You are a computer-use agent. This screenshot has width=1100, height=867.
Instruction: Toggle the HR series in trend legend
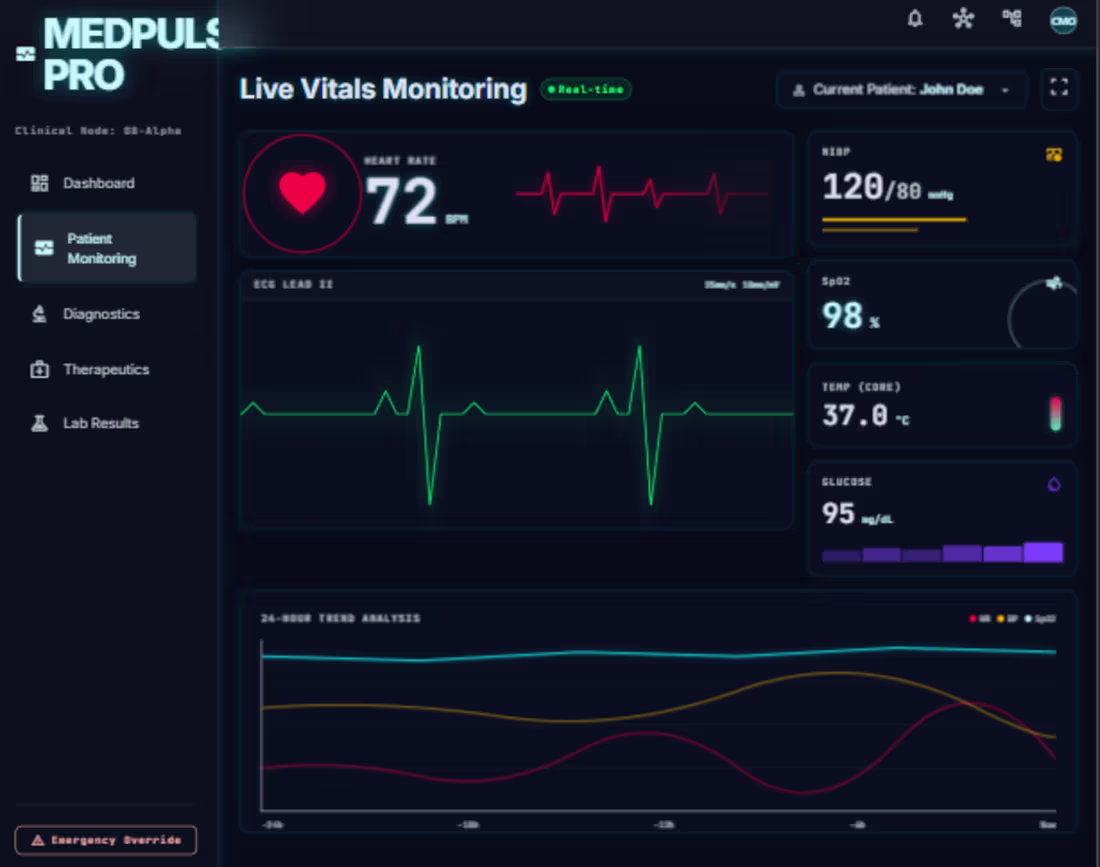[979, 619]
